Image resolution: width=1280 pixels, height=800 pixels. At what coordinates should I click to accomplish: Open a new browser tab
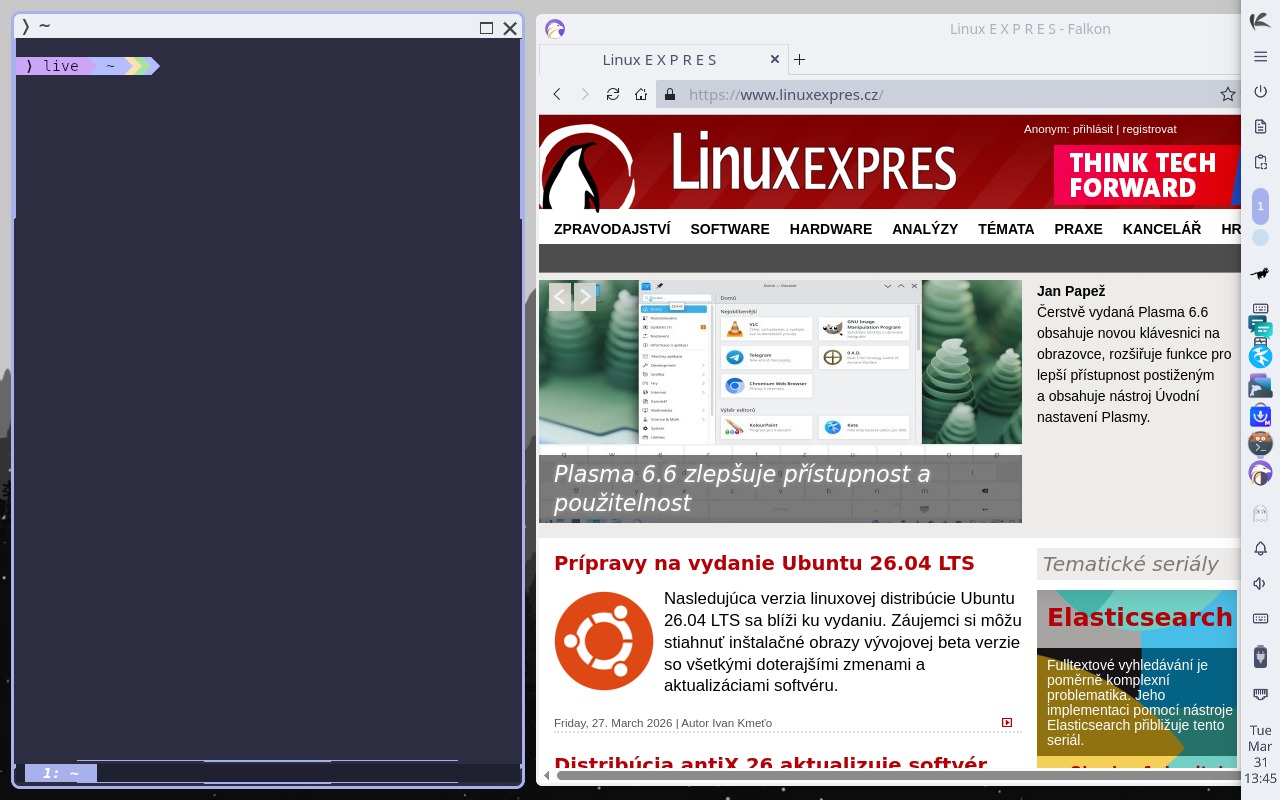(x=799, y=60)
